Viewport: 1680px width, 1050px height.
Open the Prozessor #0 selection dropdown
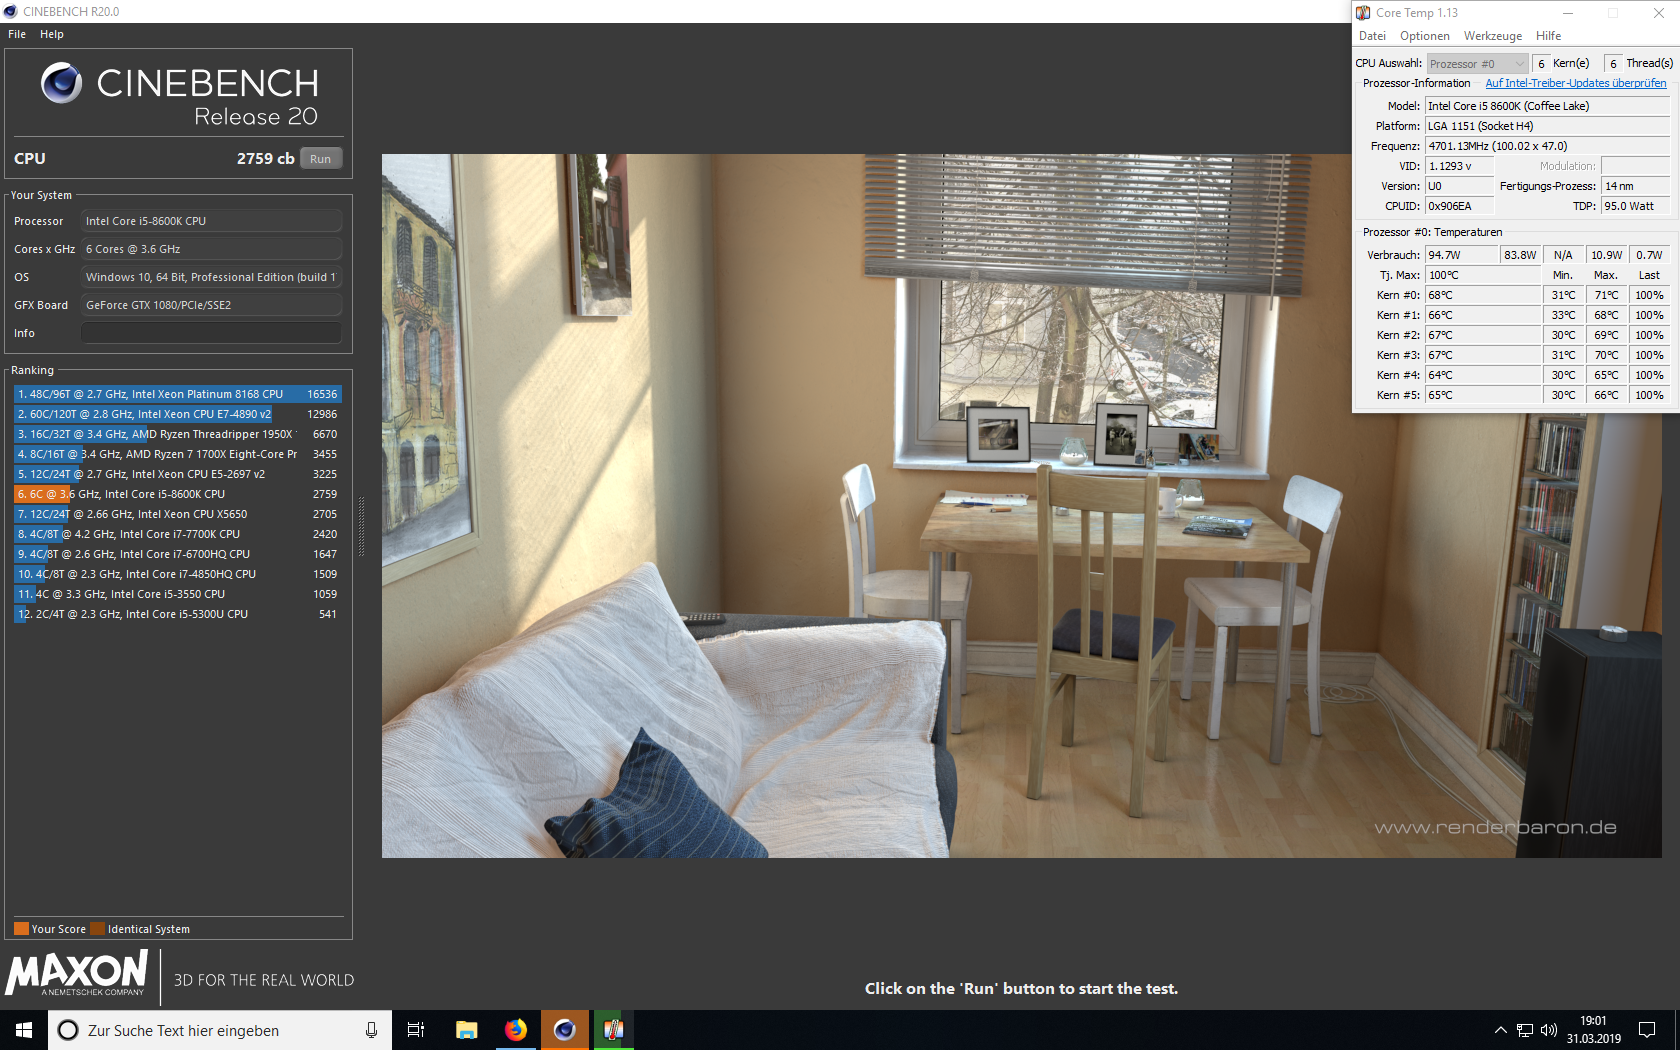click(1477, 63)
